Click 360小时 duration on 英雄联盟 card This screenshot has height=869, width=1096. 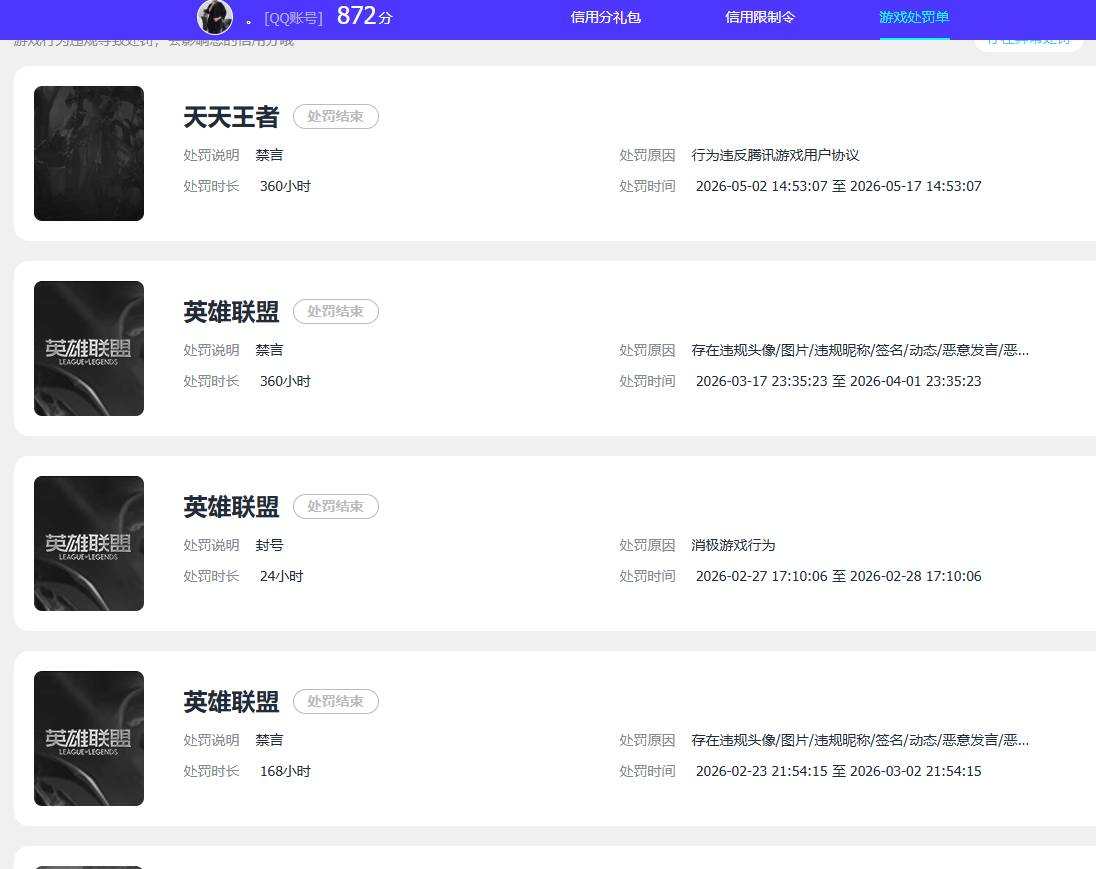pos(285,382)
